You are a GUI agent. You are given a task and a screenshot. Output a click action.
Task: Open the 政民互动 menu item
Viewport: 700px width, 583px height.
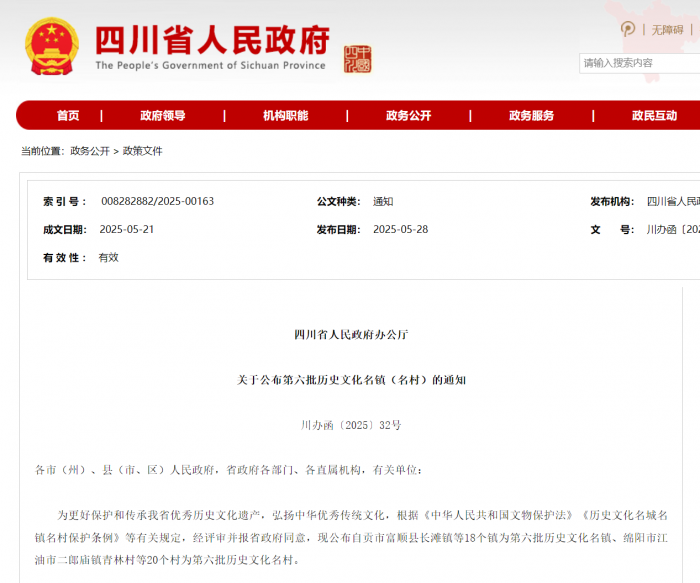pos(654,116)
